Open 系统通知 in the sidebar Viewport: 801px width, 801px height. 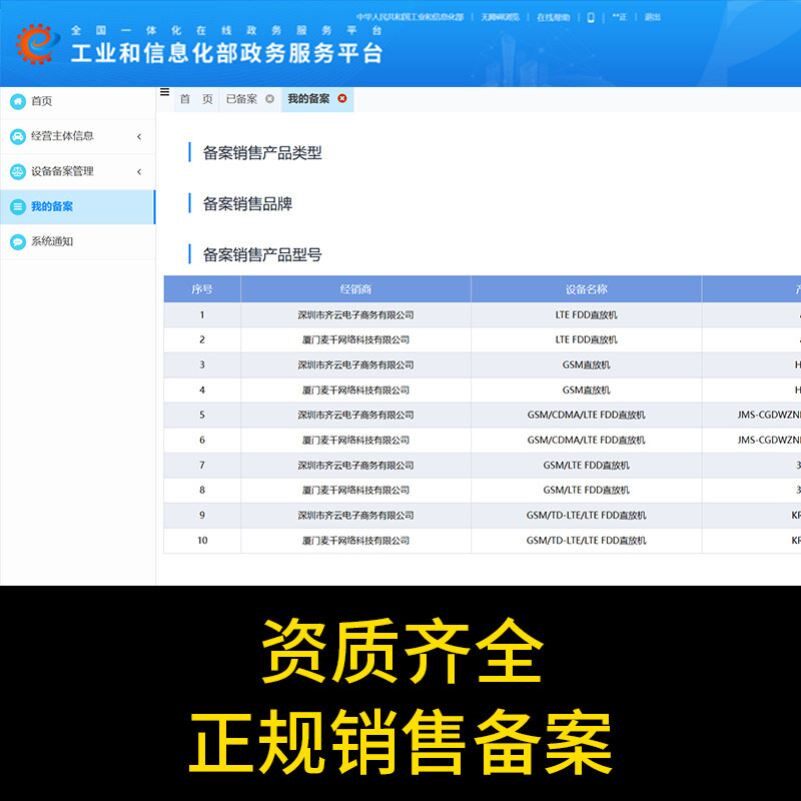click(78, 242)
